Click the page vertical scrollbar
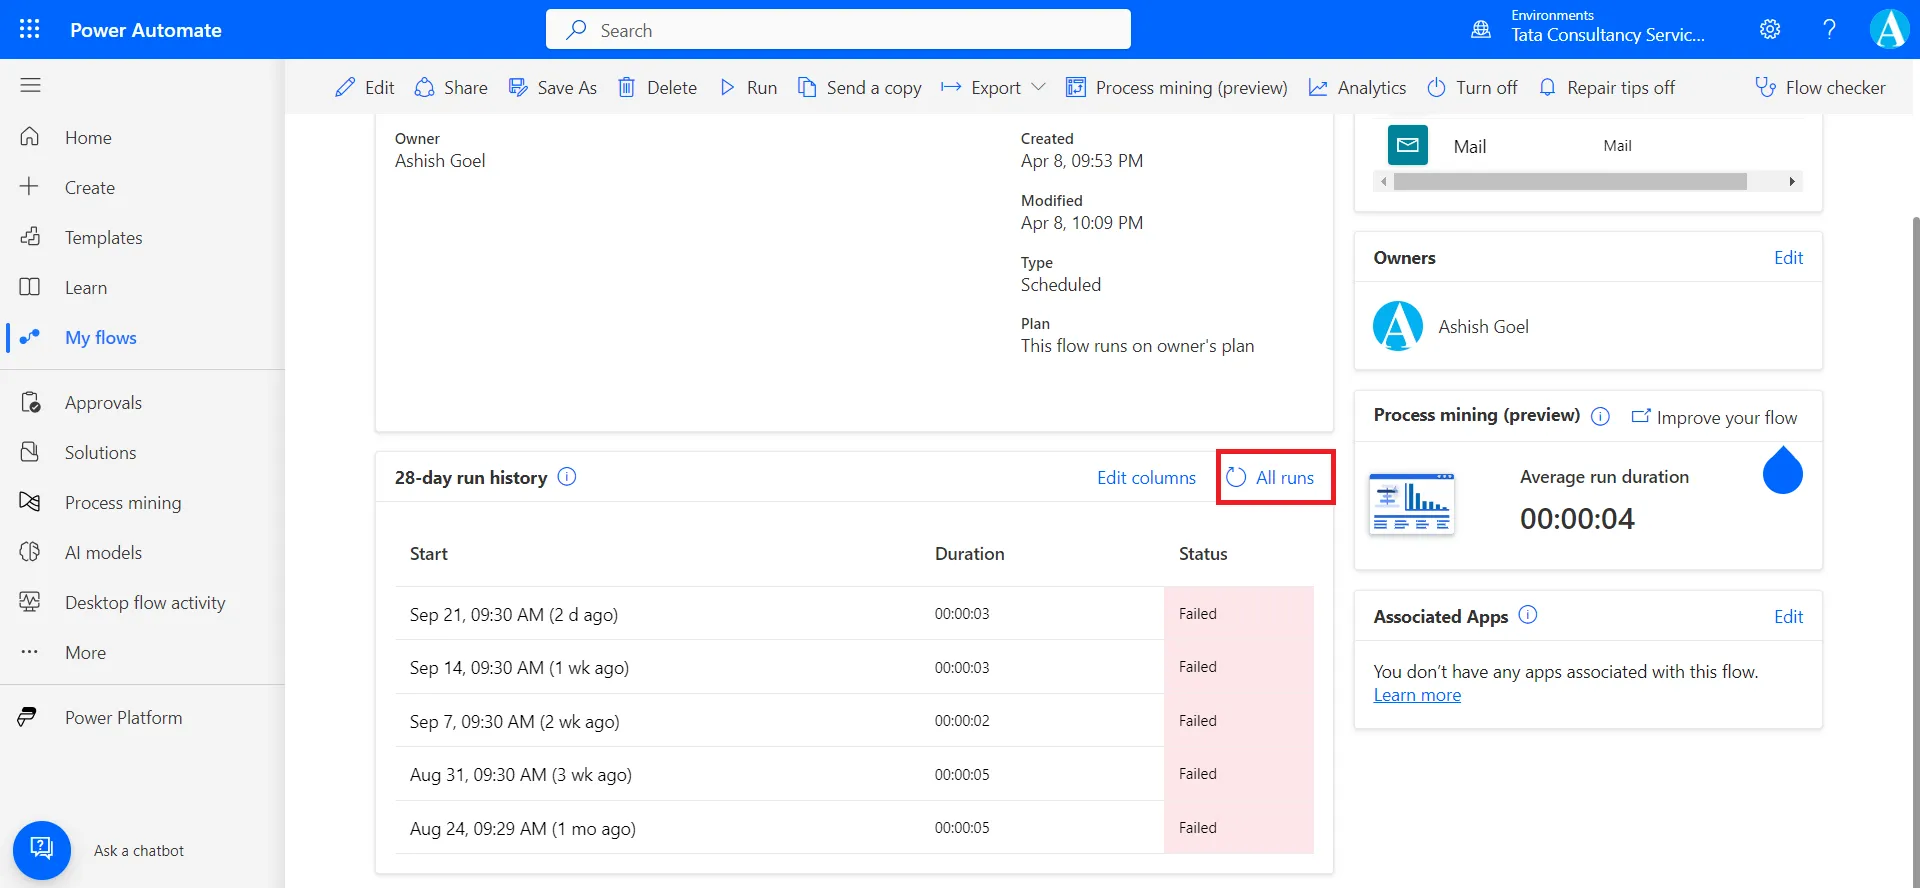 click(x=1915, y=550)
